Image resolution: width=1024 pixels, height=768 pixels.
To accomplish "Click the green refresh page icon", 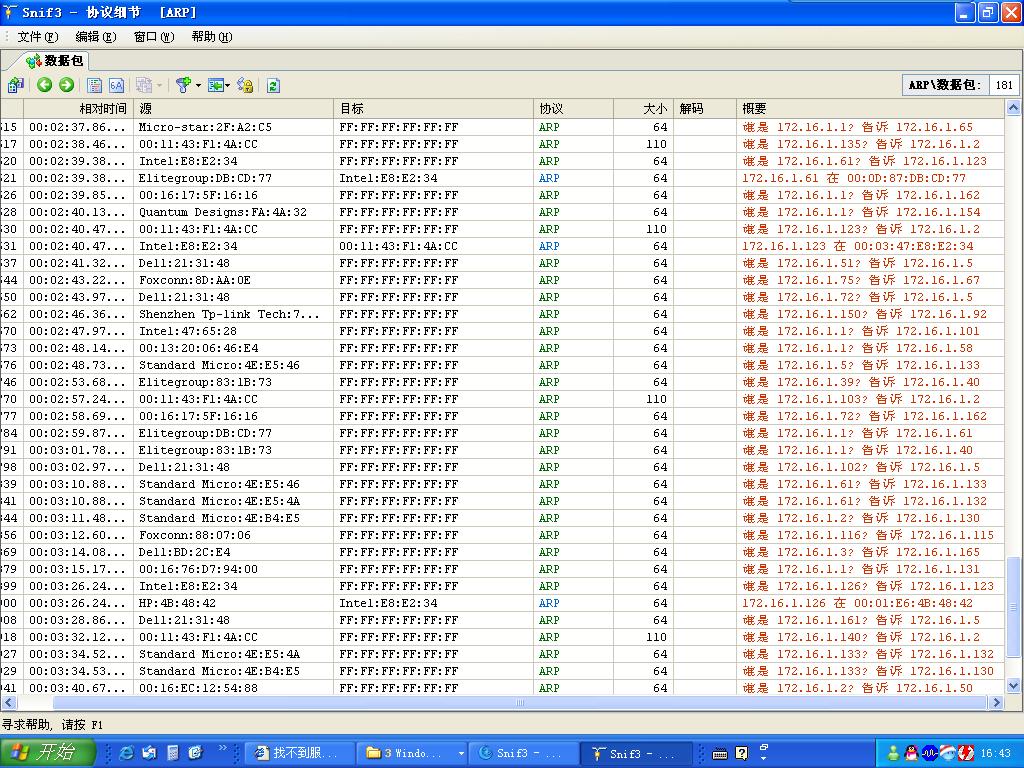I will click(273, 85).
